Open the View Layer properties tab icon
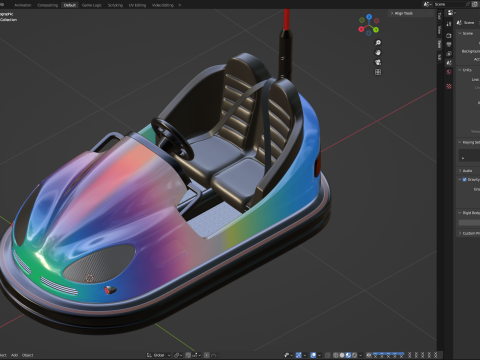The height and width of the screenshot is (360, 480). pyautogui.click(x=449, y=54)
